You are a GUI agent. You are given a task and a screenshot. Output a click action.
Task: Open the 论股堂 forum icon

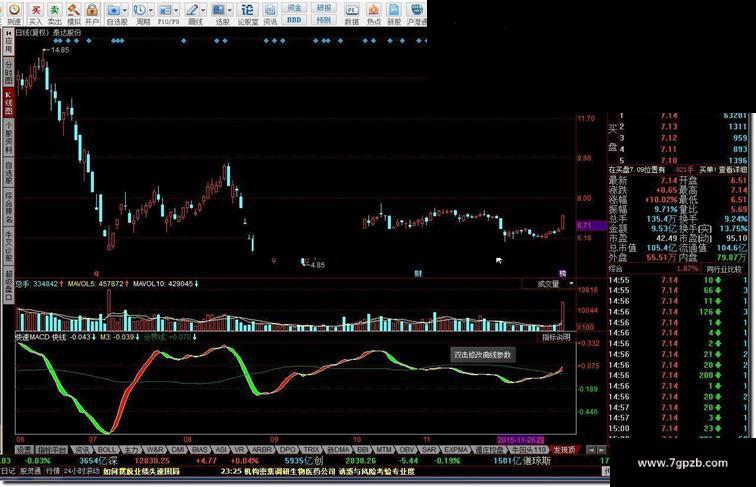247,10
